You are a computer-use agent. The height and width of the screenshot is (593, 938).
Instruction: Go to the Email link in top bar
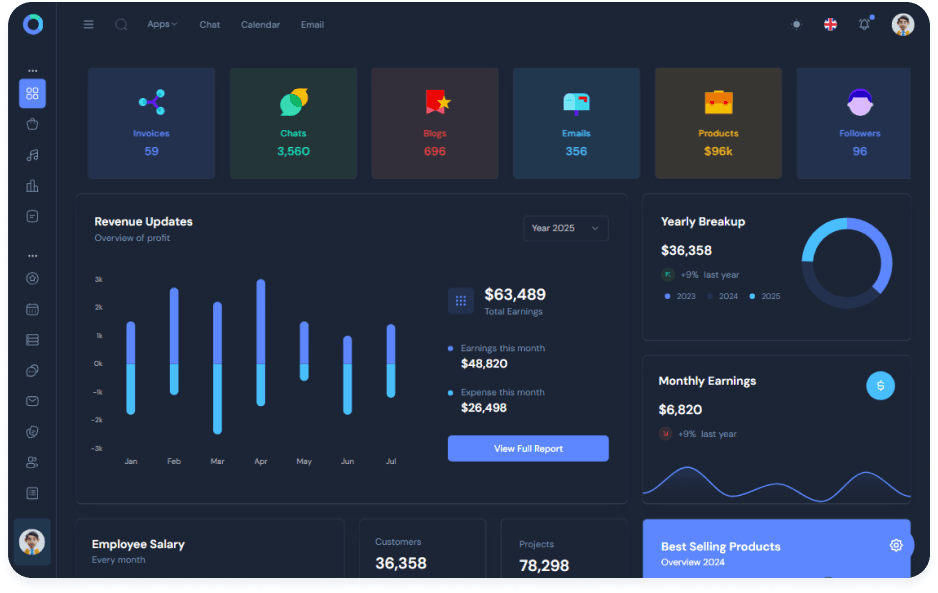point(312,25)
